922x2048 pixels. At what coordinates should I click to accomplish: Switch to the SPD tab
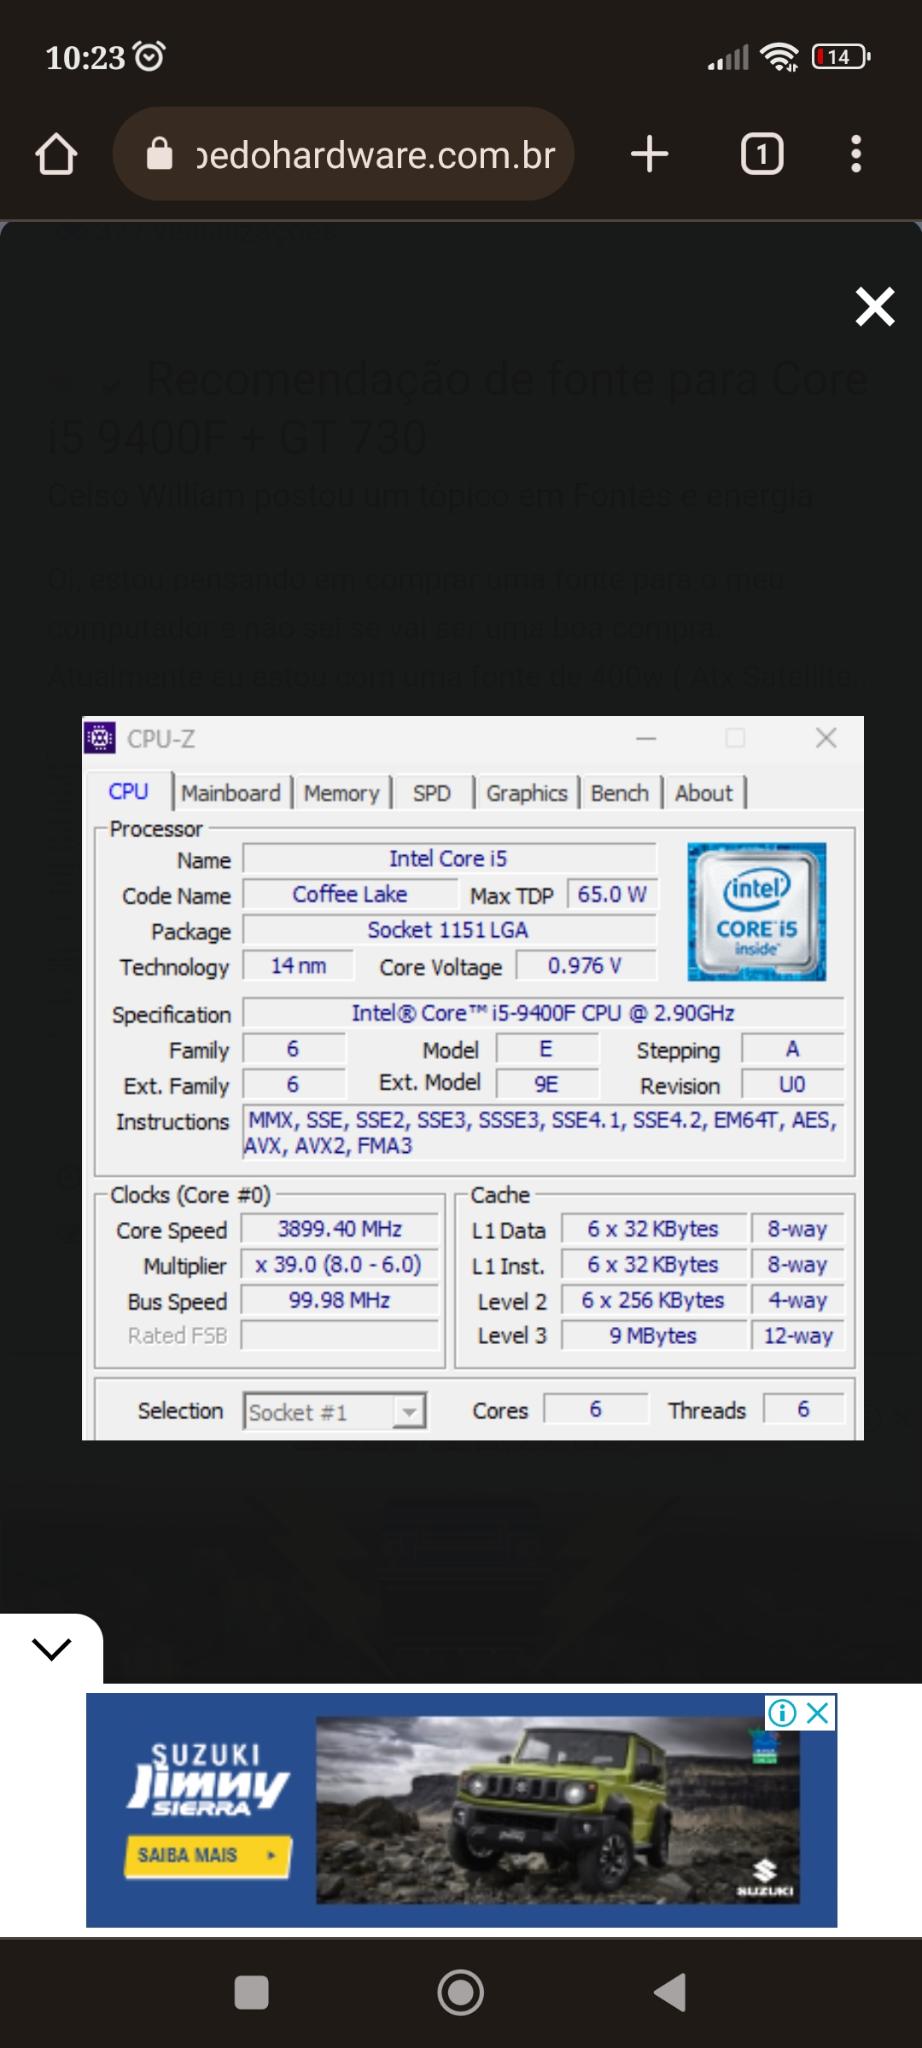click(432, 793)
